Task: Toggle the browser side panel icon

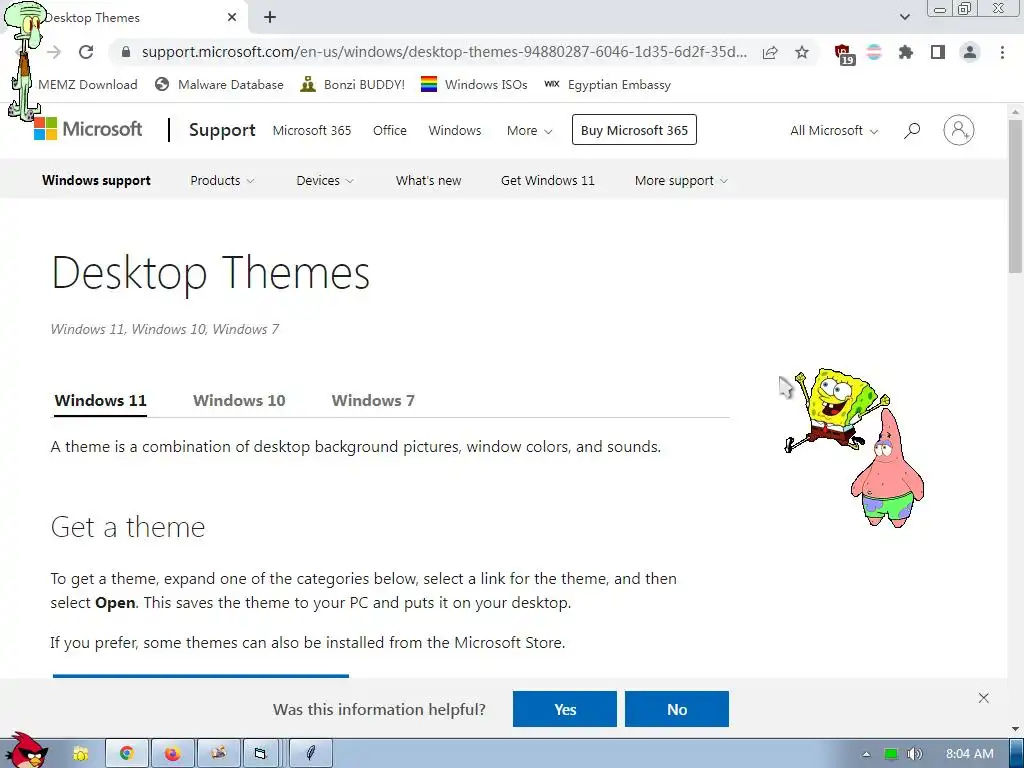Action: (938, 52)
